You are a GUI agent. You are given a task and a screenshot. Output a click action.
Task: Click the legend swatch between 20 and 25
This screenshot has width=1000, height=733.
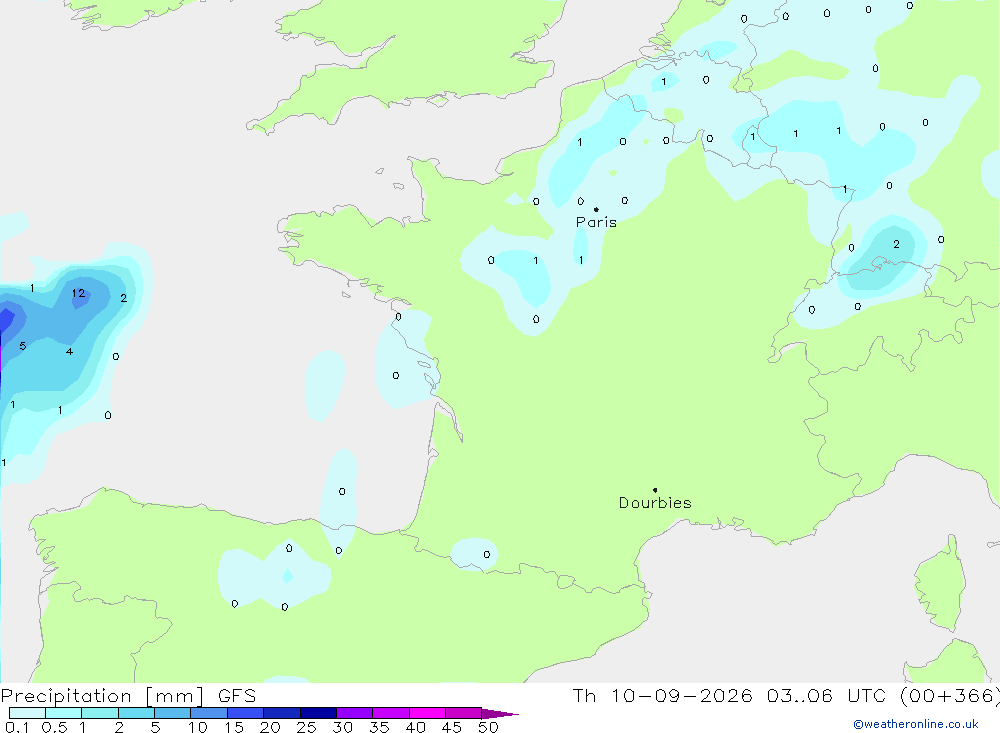point(282,713)
